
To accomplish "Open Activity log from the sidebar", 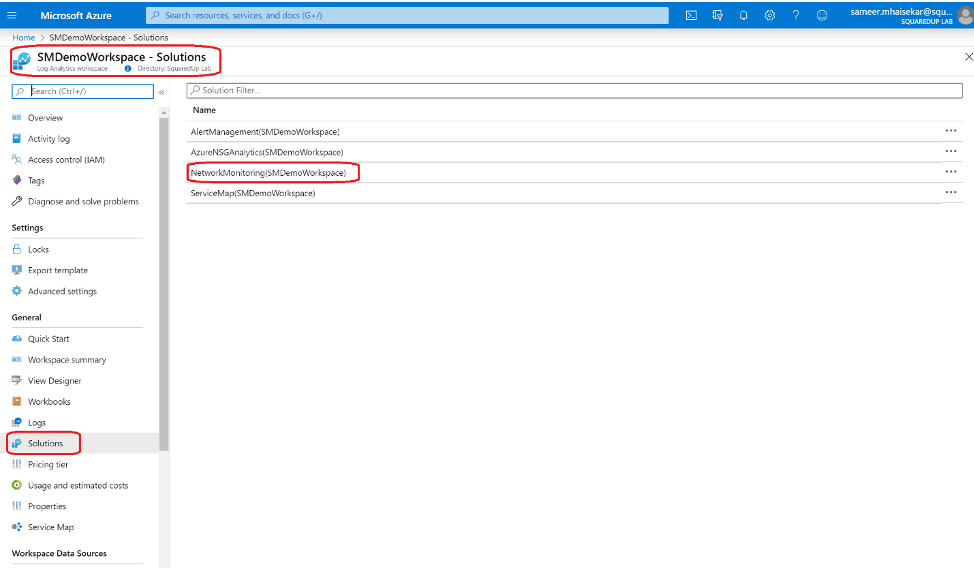I will [49, 139].
